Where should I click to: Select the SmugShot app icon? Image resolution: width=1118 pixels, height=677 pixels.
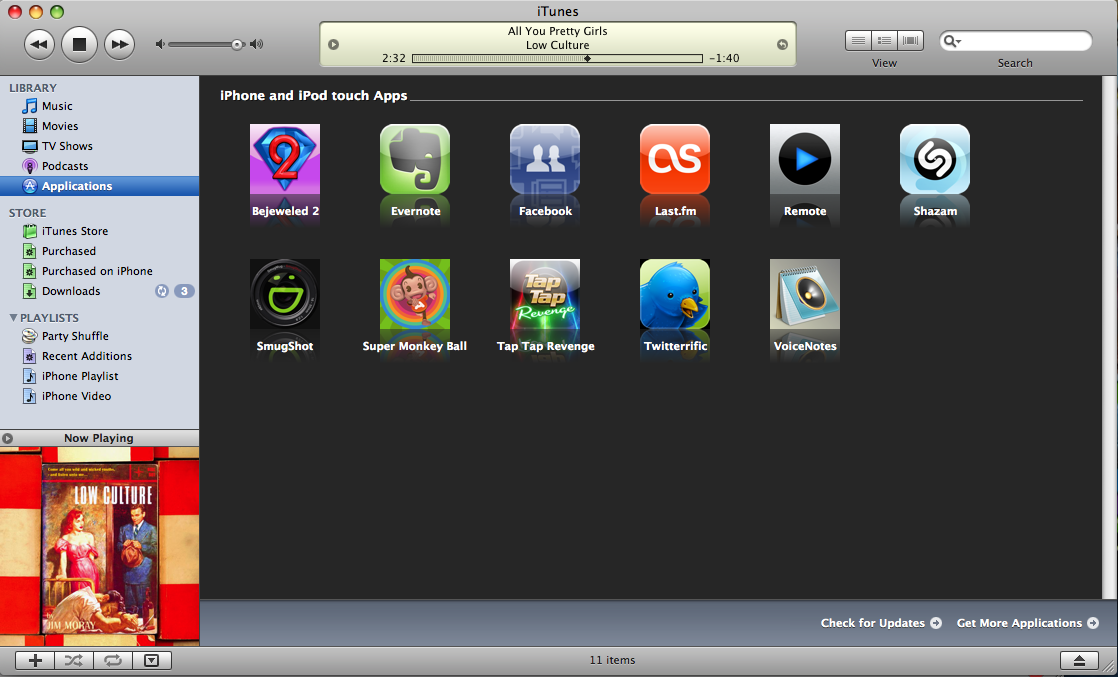coord(284,294)
